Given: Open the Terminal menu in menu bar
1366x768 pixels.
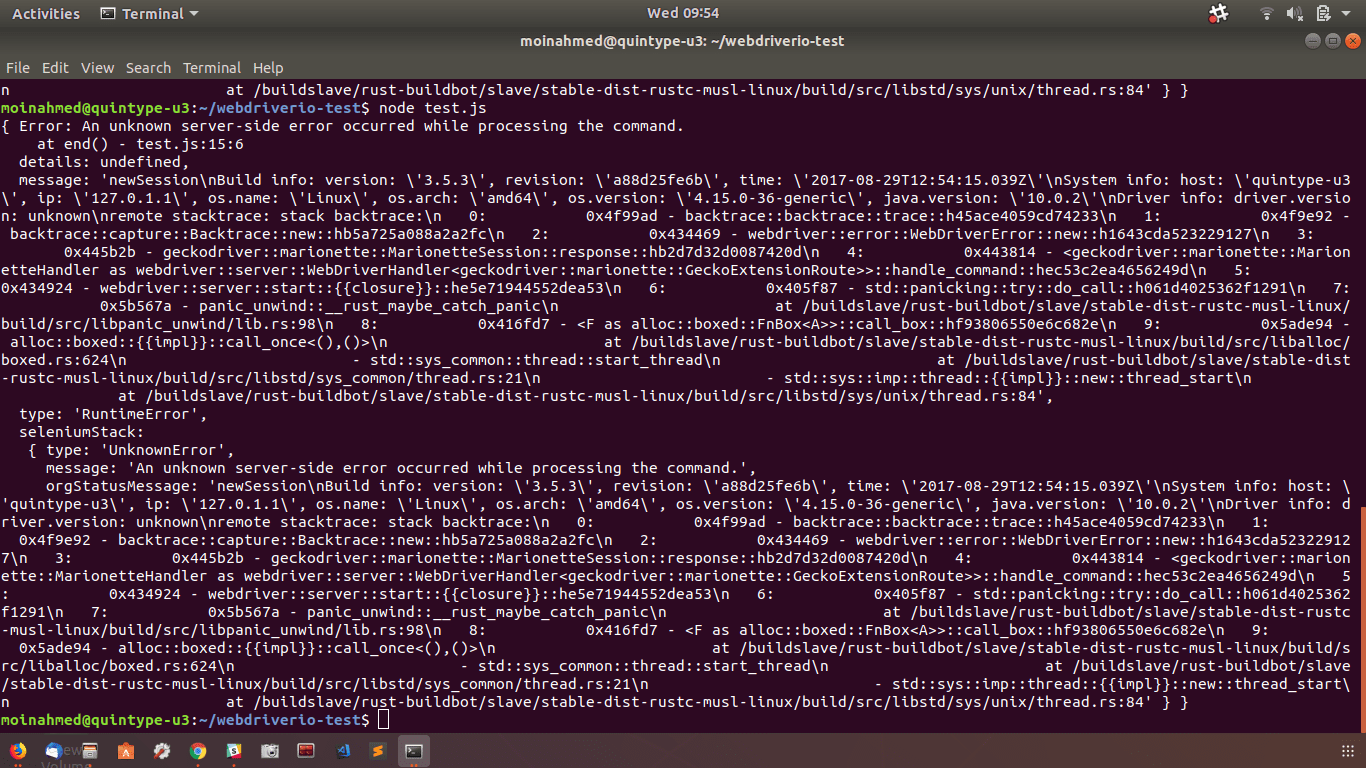Looking at the screenshot, I should tap(211, 68).
